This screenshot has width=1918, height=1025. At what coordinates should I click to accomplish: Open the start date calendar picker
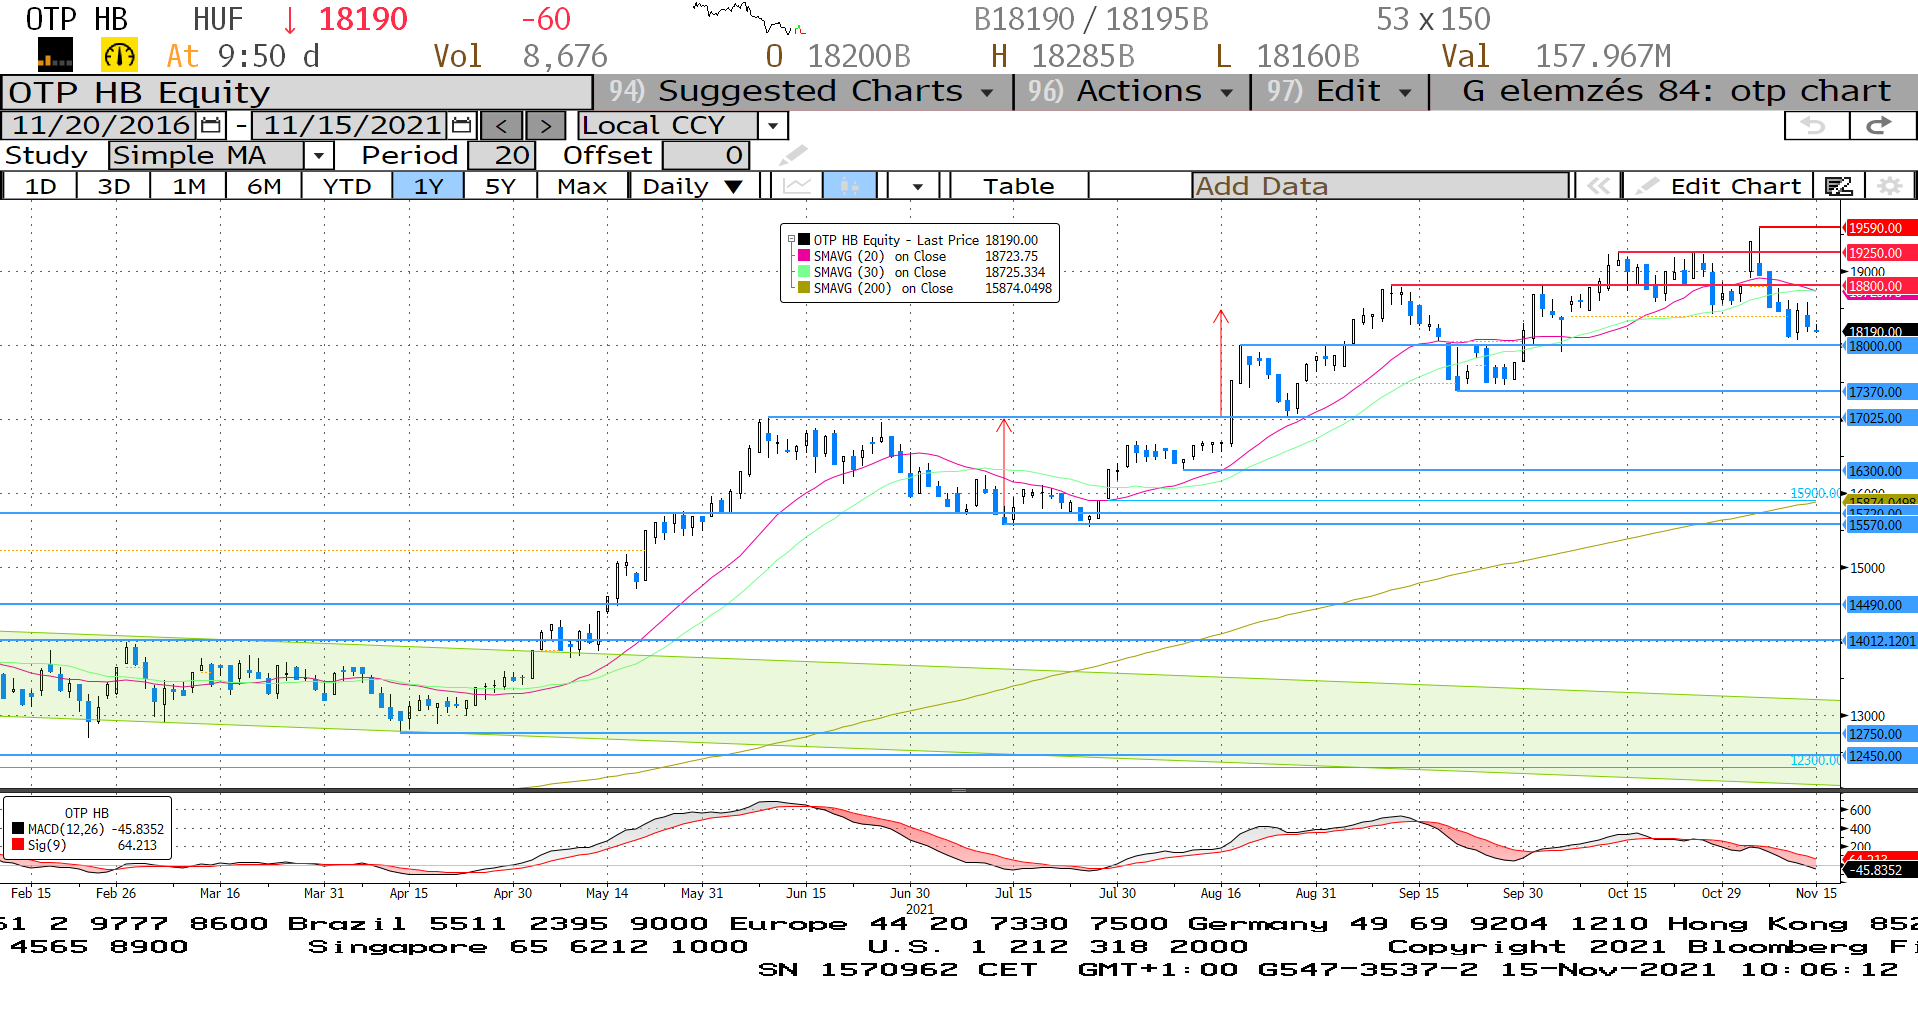pos(211,125)
